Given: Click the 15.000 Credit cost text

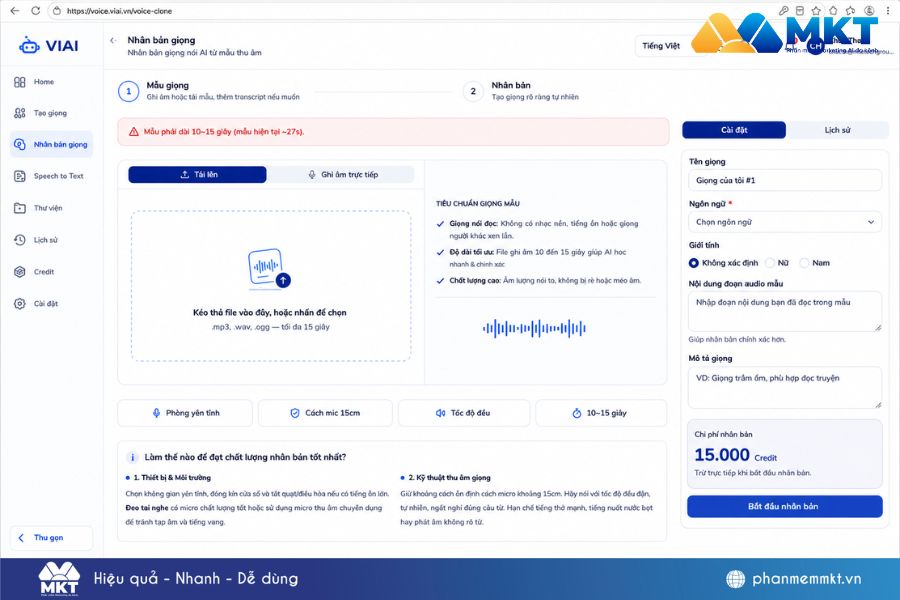Looking at the screenshot, I should (735, 455).
